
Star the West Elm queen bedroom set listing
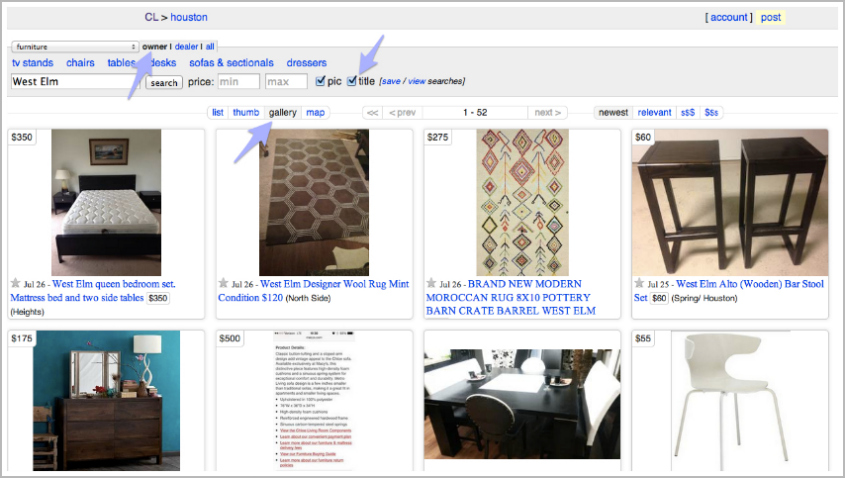coord(16,283)
